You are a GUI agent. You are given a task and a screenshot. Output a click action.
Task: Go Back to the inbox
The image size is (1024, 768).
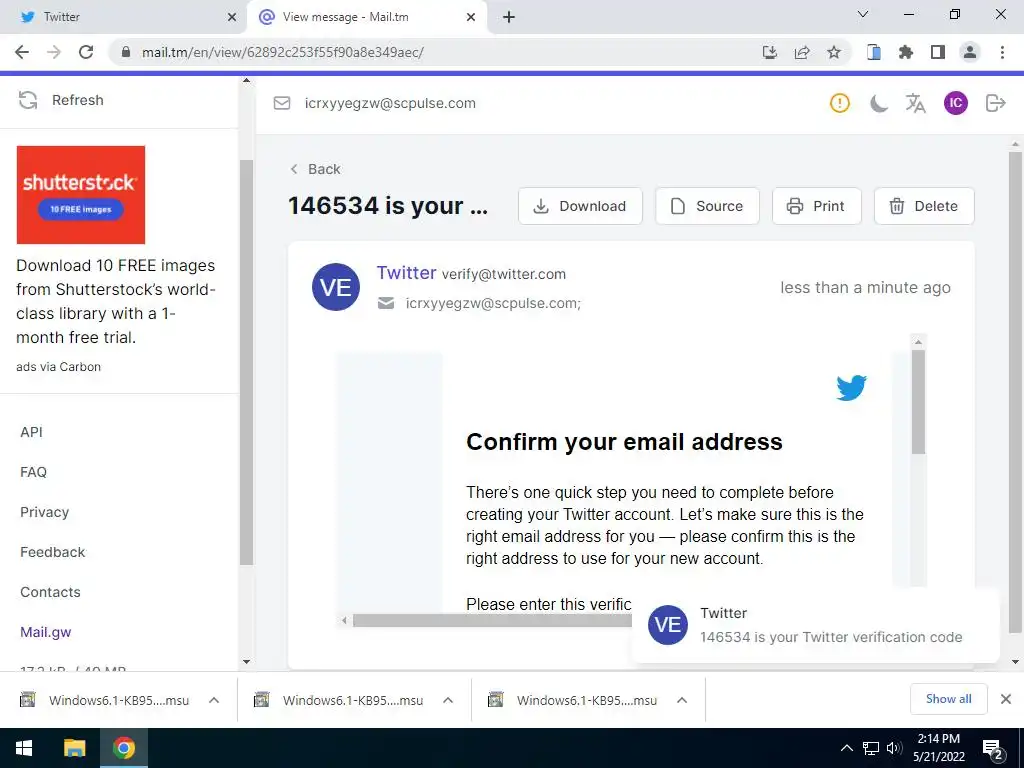click(315, 169)
